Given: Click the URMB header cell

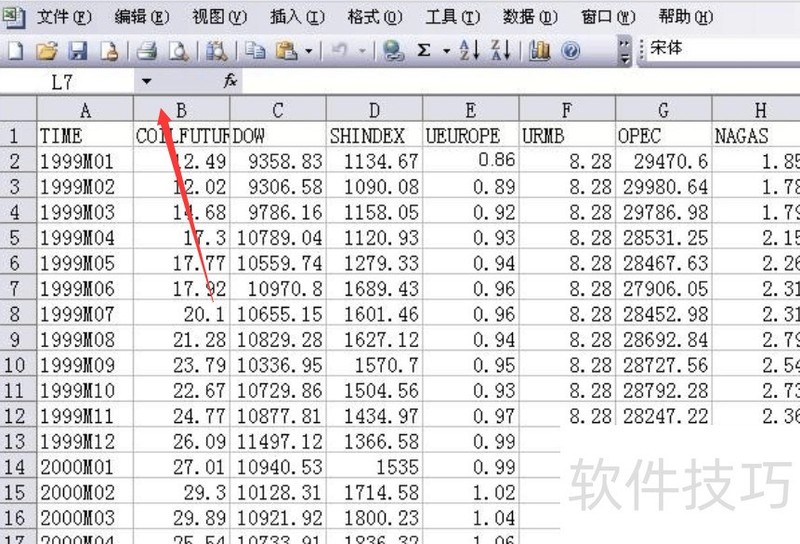Looking at the screenshot, I should pos(567,135).
